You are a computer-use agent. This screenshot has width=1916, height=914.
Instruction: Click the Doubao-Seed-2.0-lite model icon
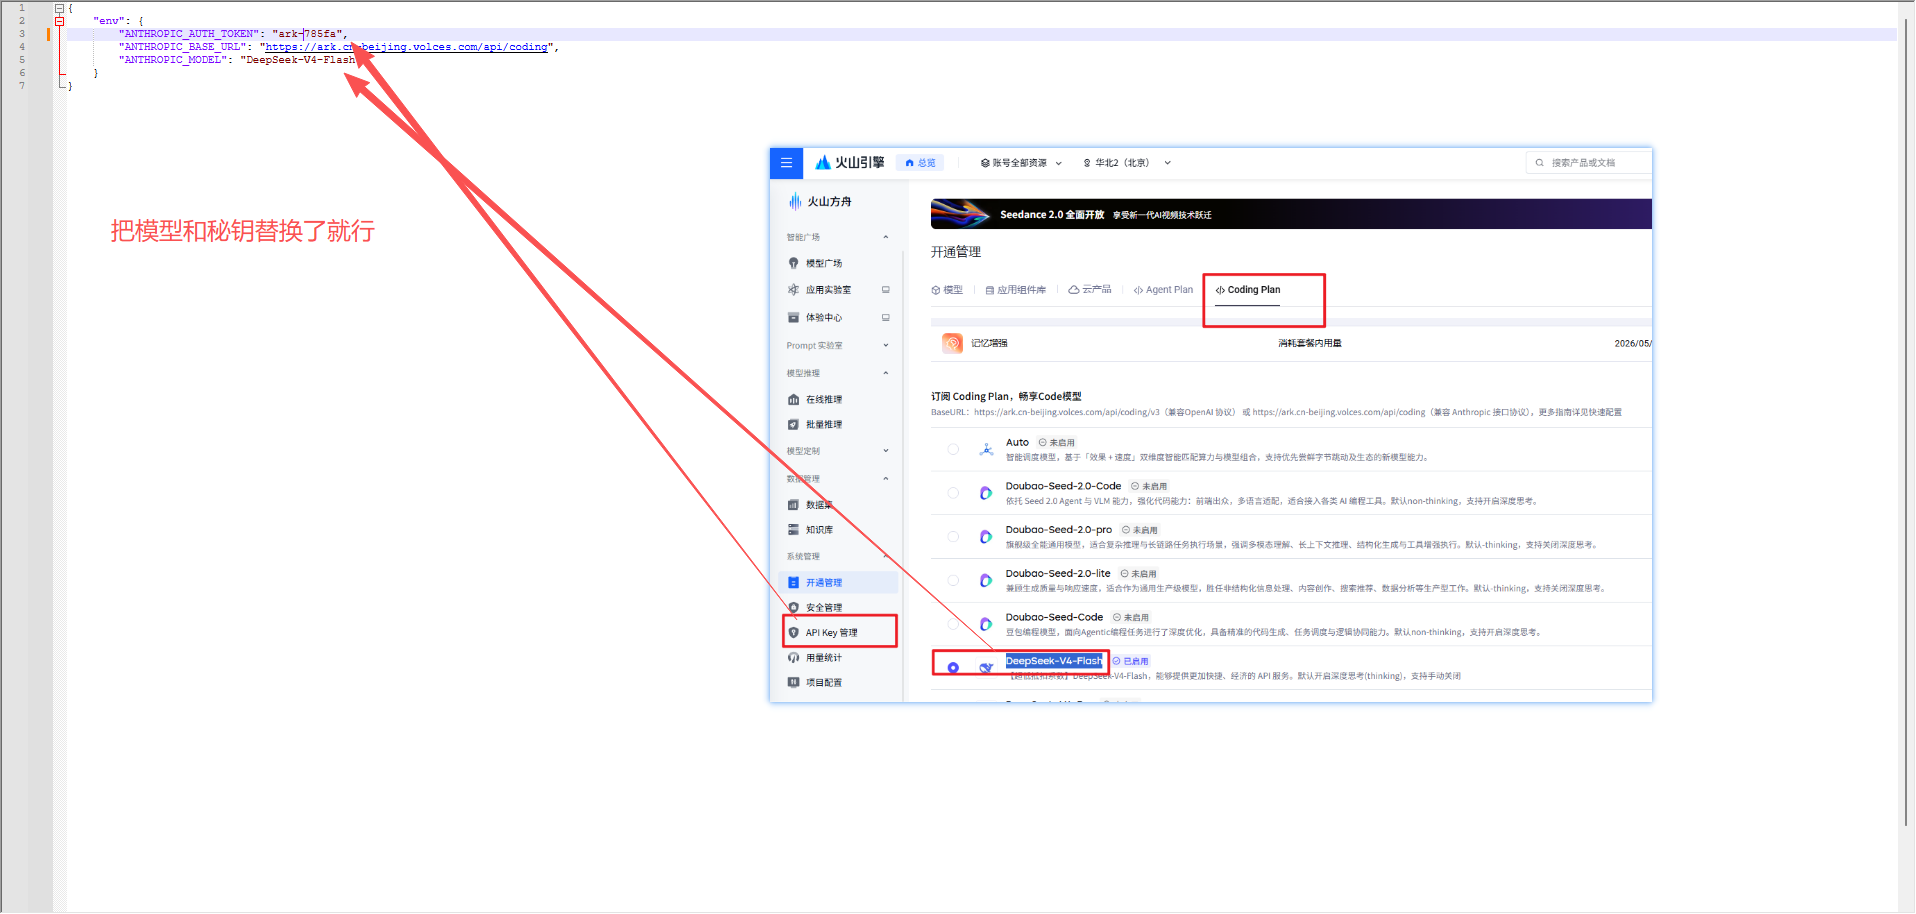tap(986, 581)
